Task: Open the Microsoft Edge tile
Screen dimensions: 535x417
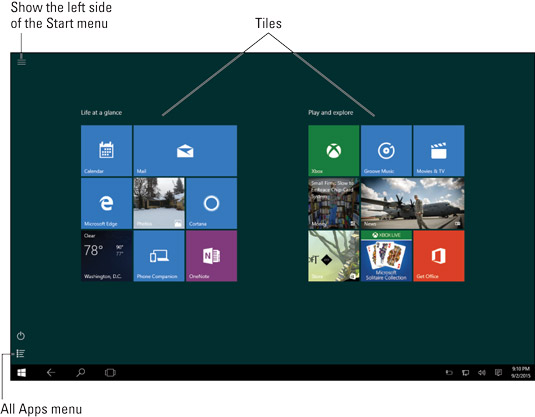Action: tap(106, 203)
